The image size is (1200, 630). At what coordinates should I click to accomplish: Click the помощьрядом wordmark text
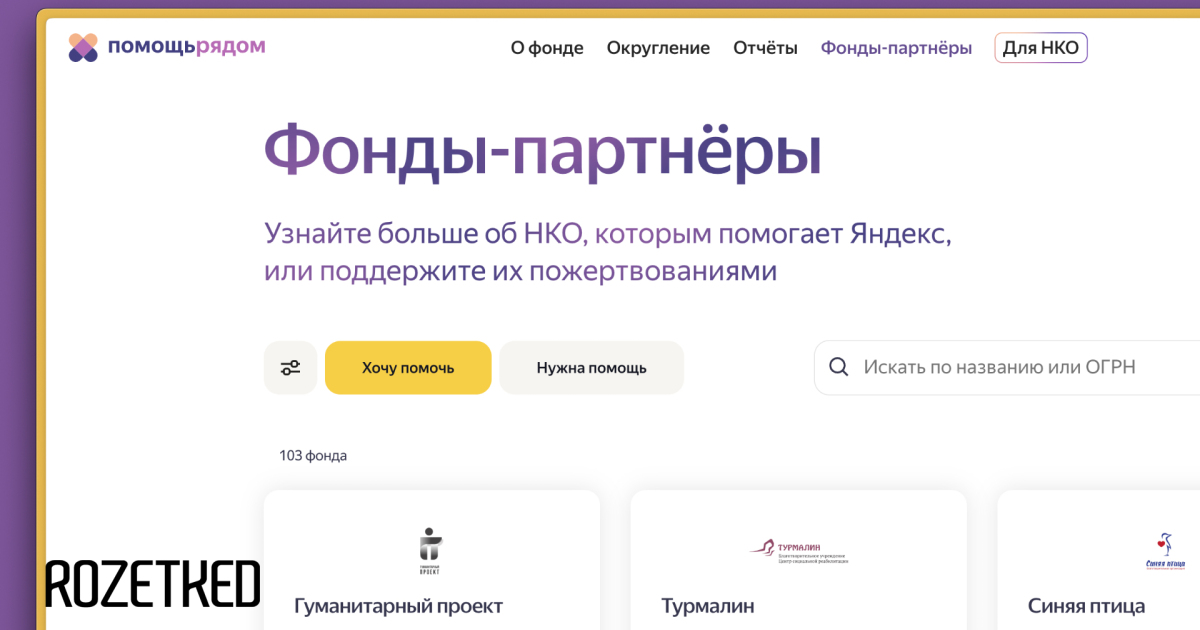click(x=186, y=46)
